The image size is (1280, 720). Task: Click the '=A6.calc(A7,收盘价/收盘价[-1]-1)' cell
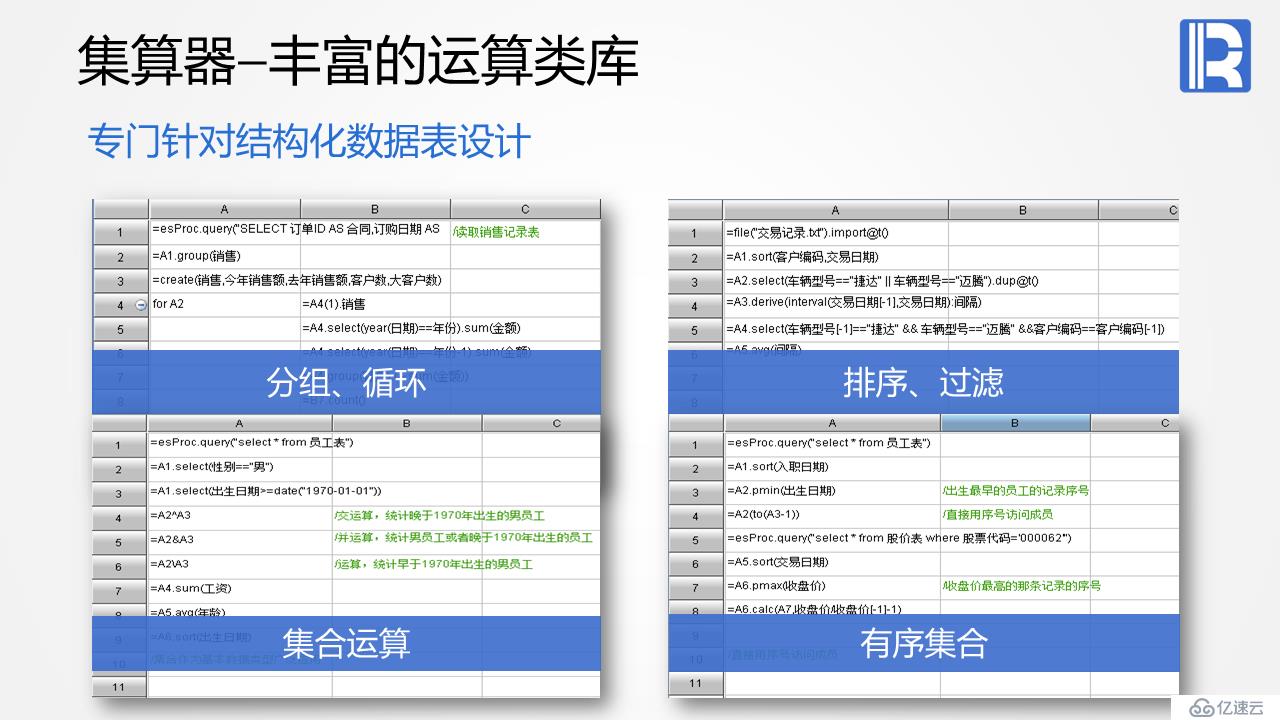pyautogui.click(x=832, y=608)
